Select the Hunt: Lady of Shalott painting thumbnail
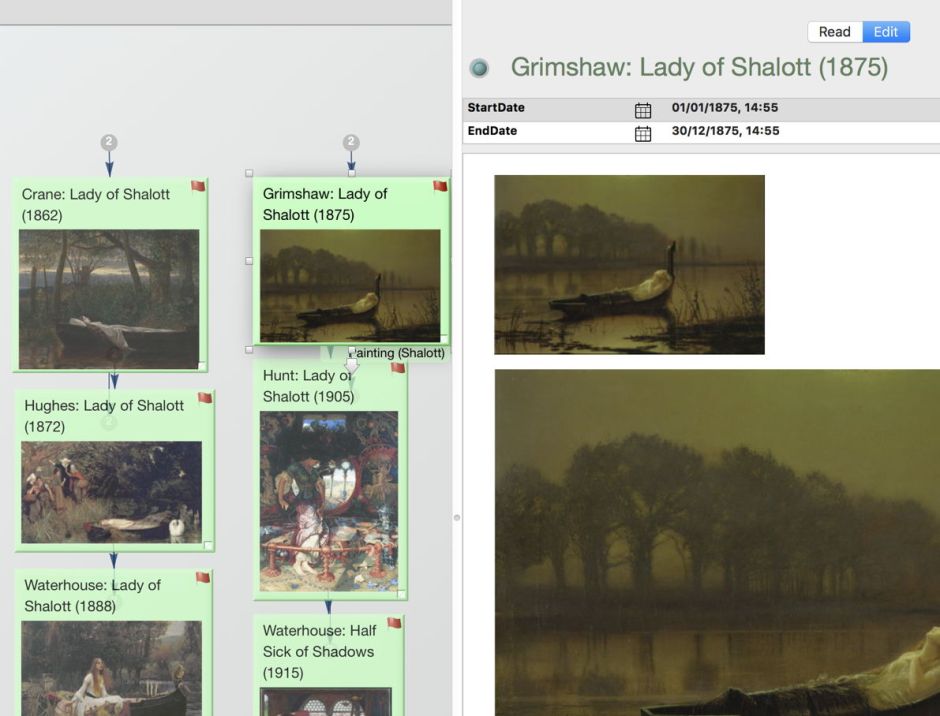This screenshot has height=716, width=940. [x=329, y=500]
